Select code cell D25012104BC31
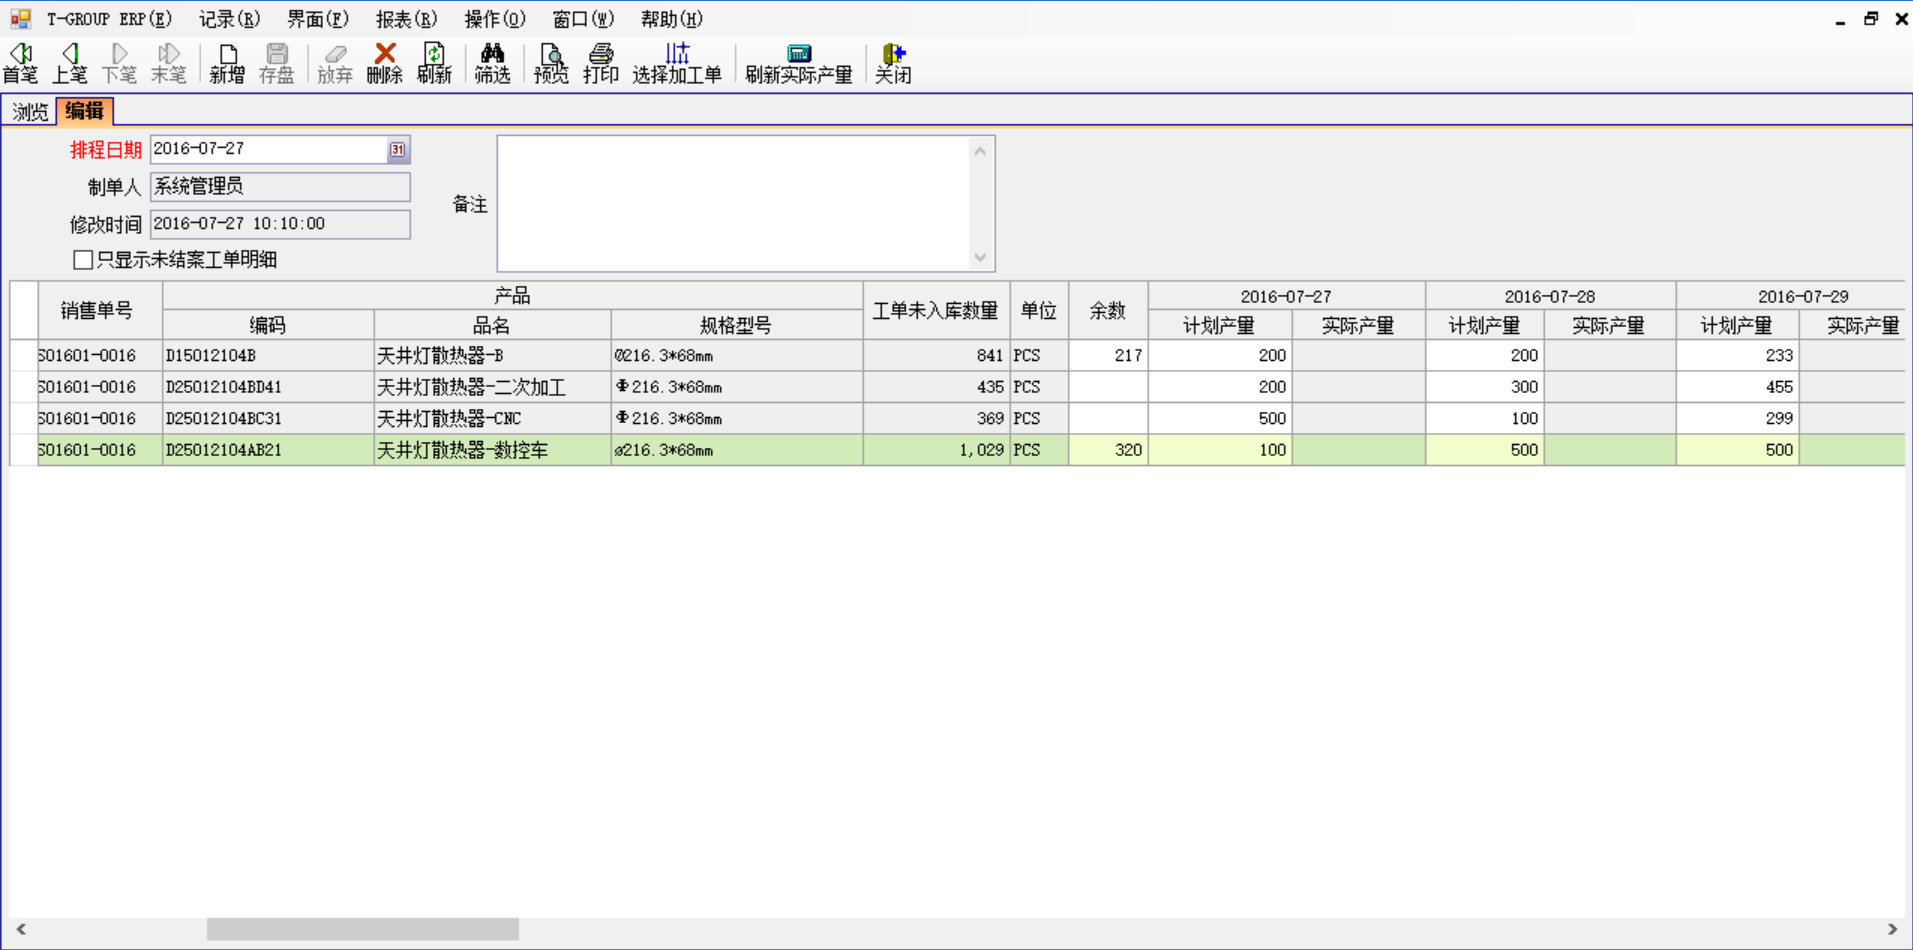The height and width of the screenshot is (950, 1913). [268, 419]
